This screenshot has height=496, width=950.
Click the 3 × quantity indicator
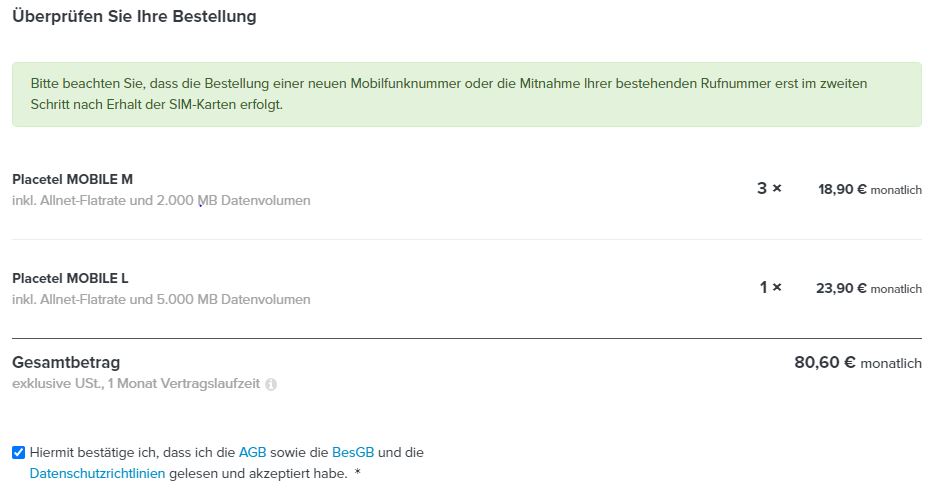tap(769, 188)
